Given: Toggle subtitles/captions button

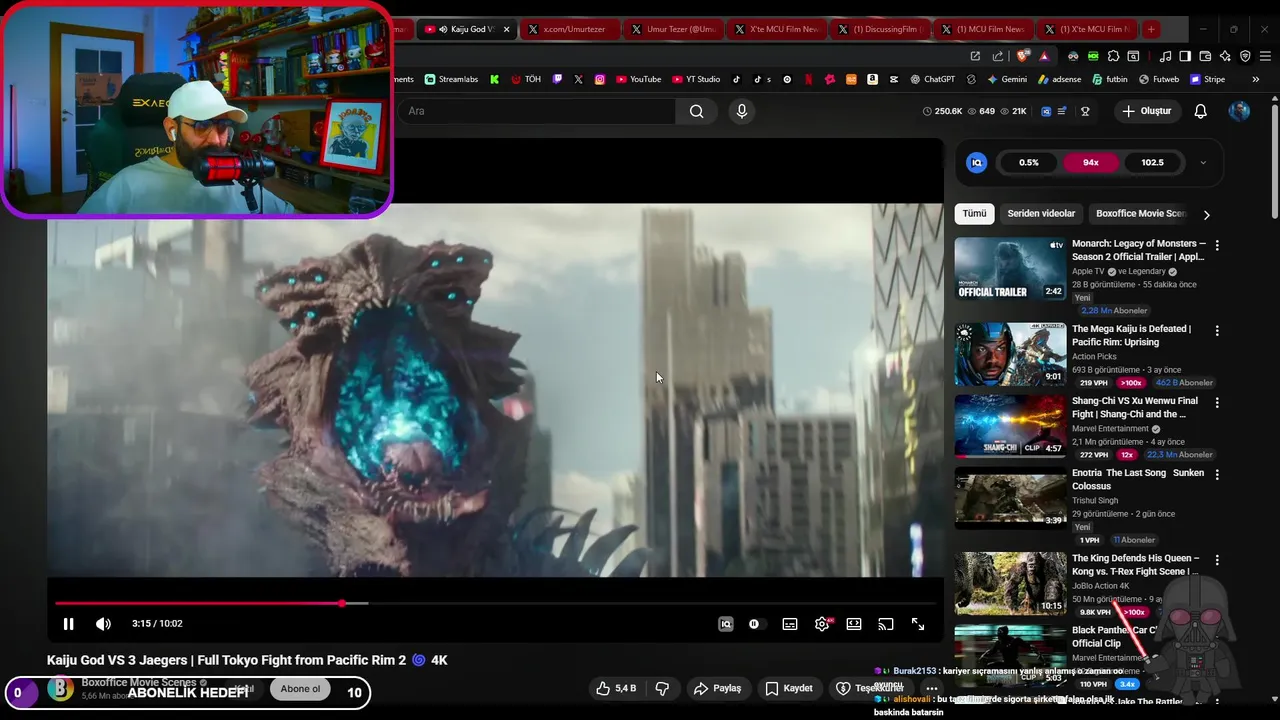Looking at the screenshot, I should (x=790, y=624).
